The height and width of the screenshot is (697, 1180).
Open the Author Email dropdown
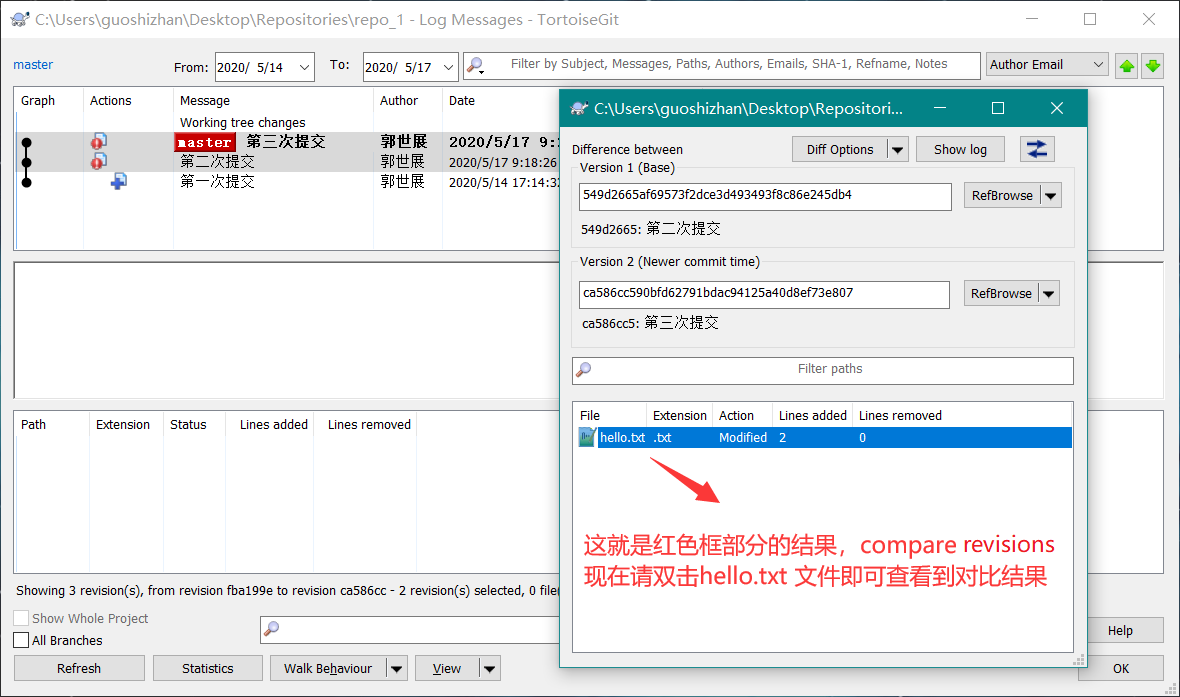click(1046, 65)
